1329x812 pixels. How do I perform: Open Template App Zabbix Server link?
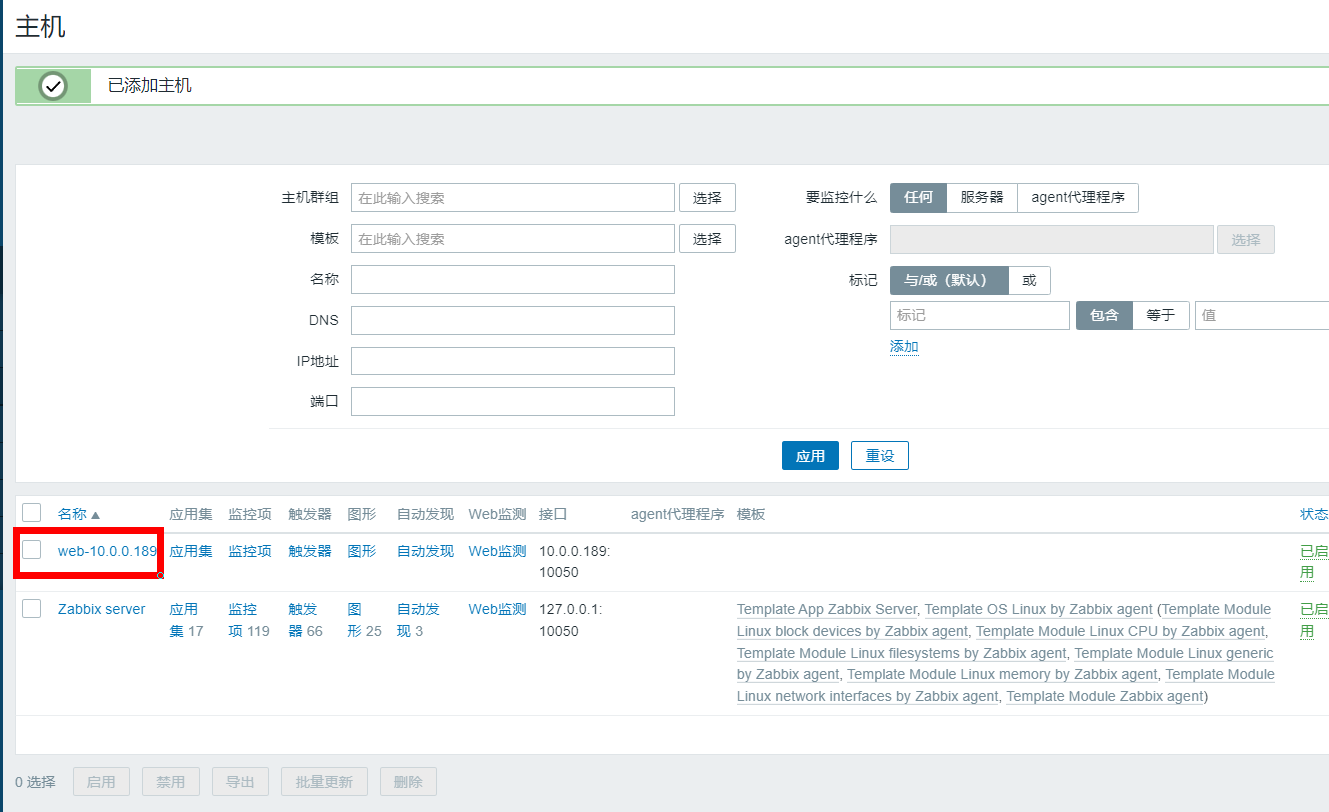pyautogui.click(x=827, y=609)
